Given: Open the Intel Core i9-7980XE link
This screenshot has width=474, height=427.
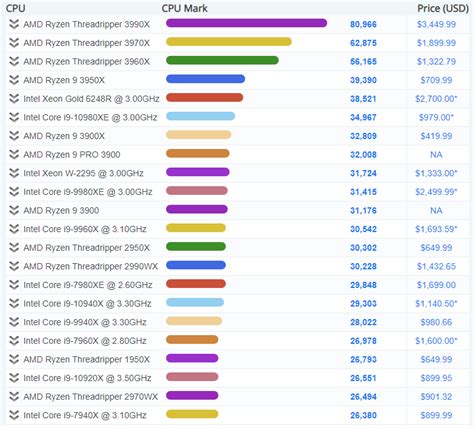Looking at the screenshot, I should point(88,285).
